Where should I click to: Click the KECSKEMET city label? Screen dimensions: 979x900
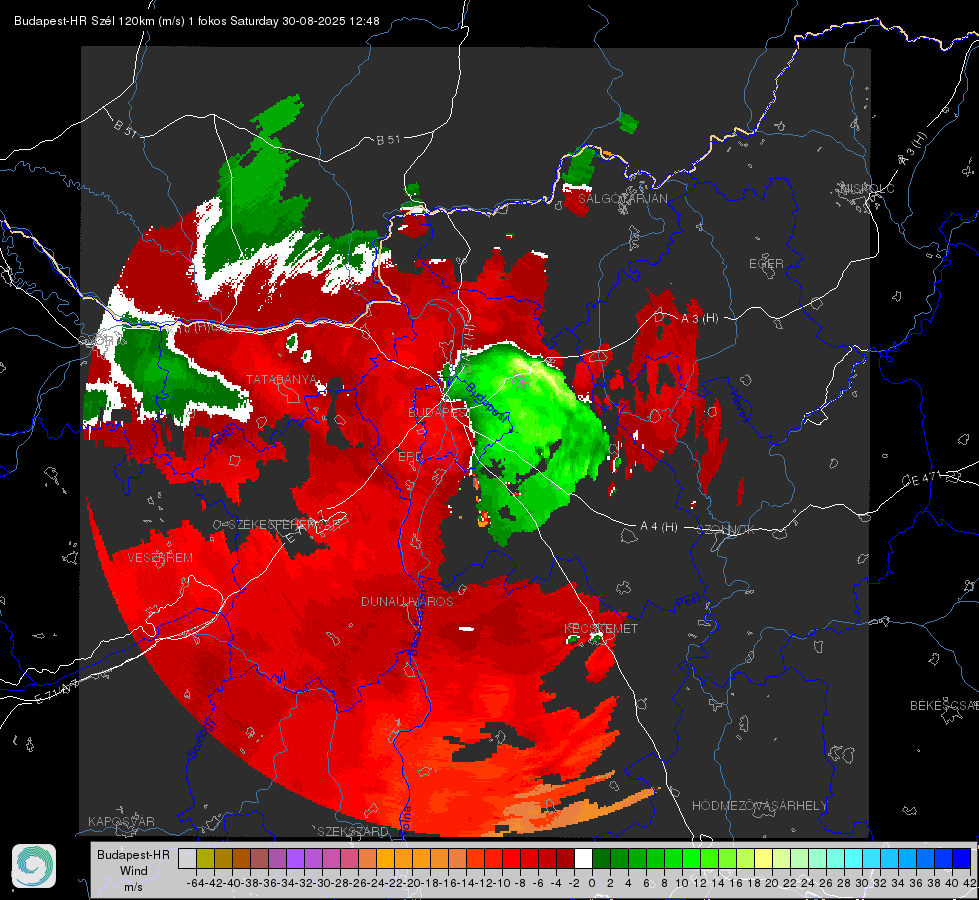601,629
